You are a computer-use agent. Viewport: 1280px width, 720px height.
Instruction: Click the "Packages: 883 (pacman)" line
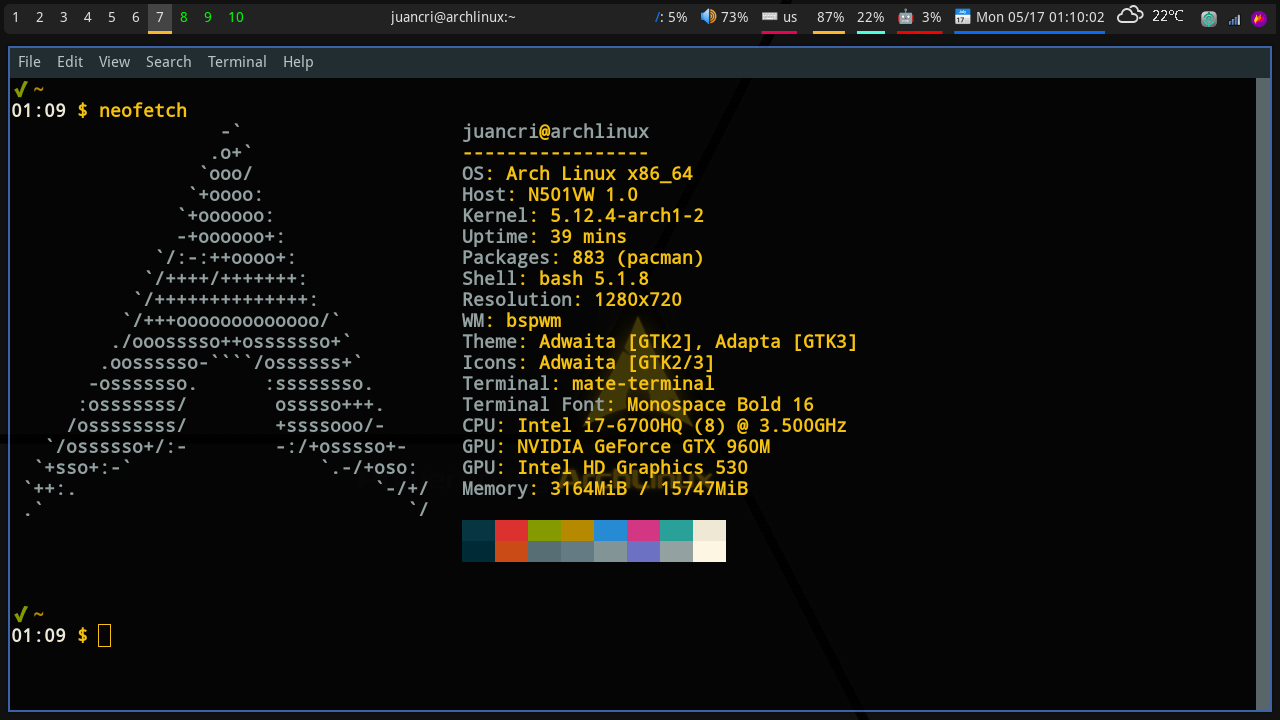tap(583, 257)
